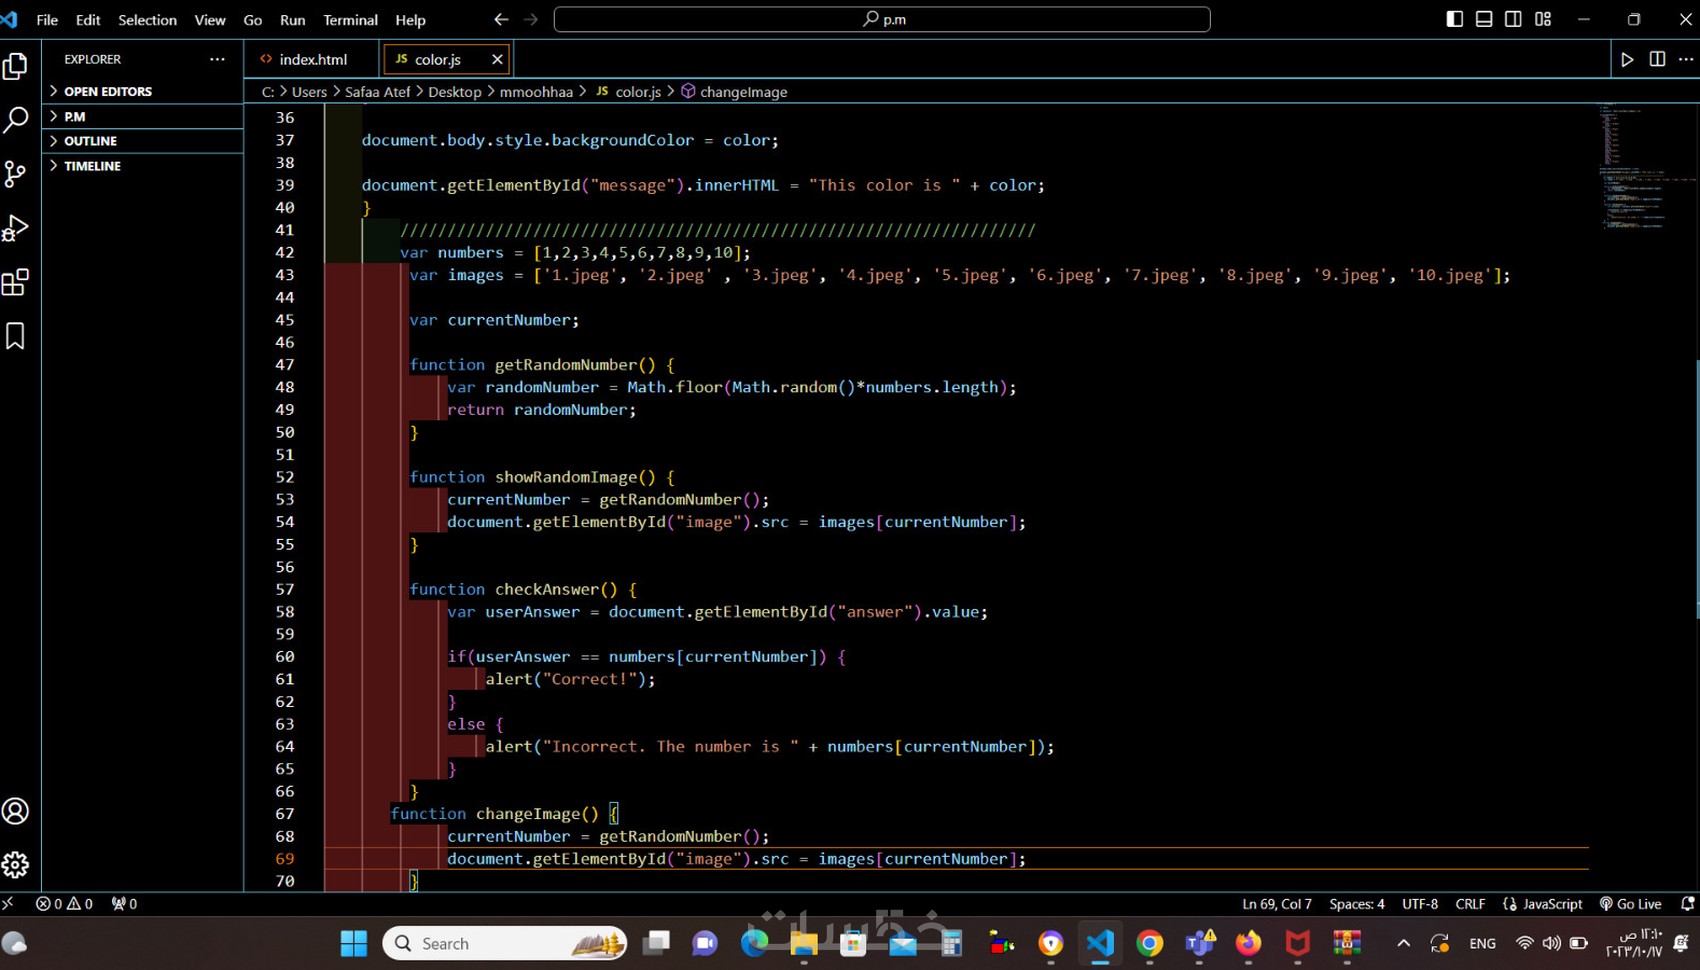Viewport: 1700px width, 970px height.
Task: Click the Accounts icon in the activity bar
Action: [15, 812]
